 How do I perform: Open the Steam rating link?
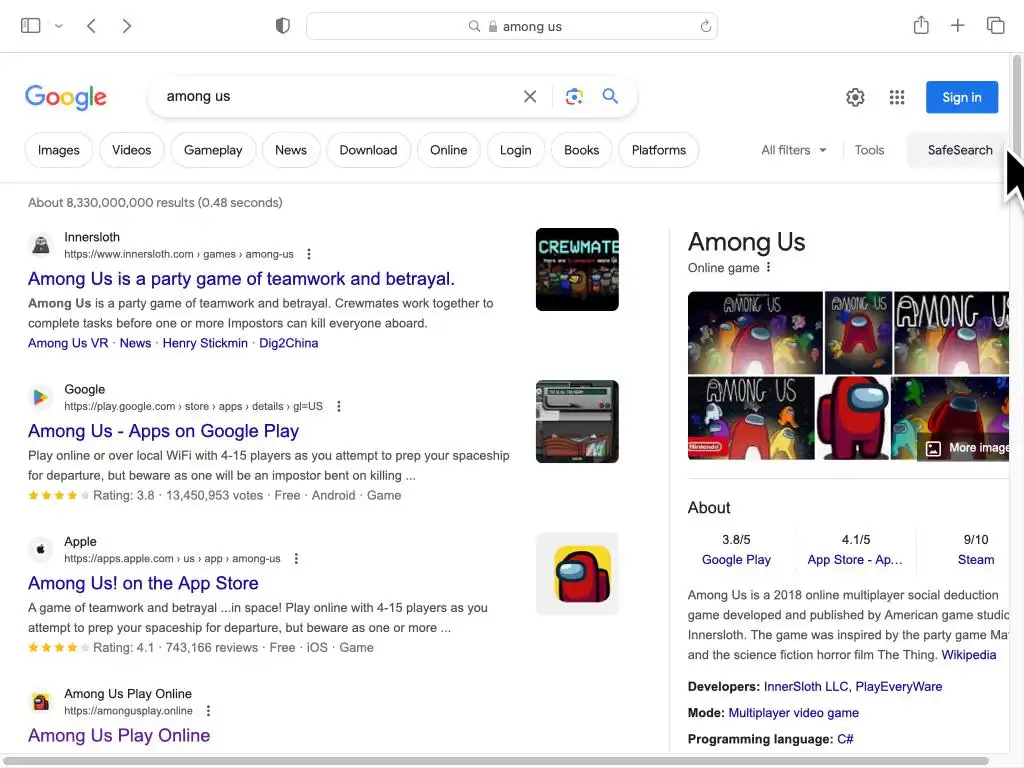pyautogui.click(x=976, y=560)
